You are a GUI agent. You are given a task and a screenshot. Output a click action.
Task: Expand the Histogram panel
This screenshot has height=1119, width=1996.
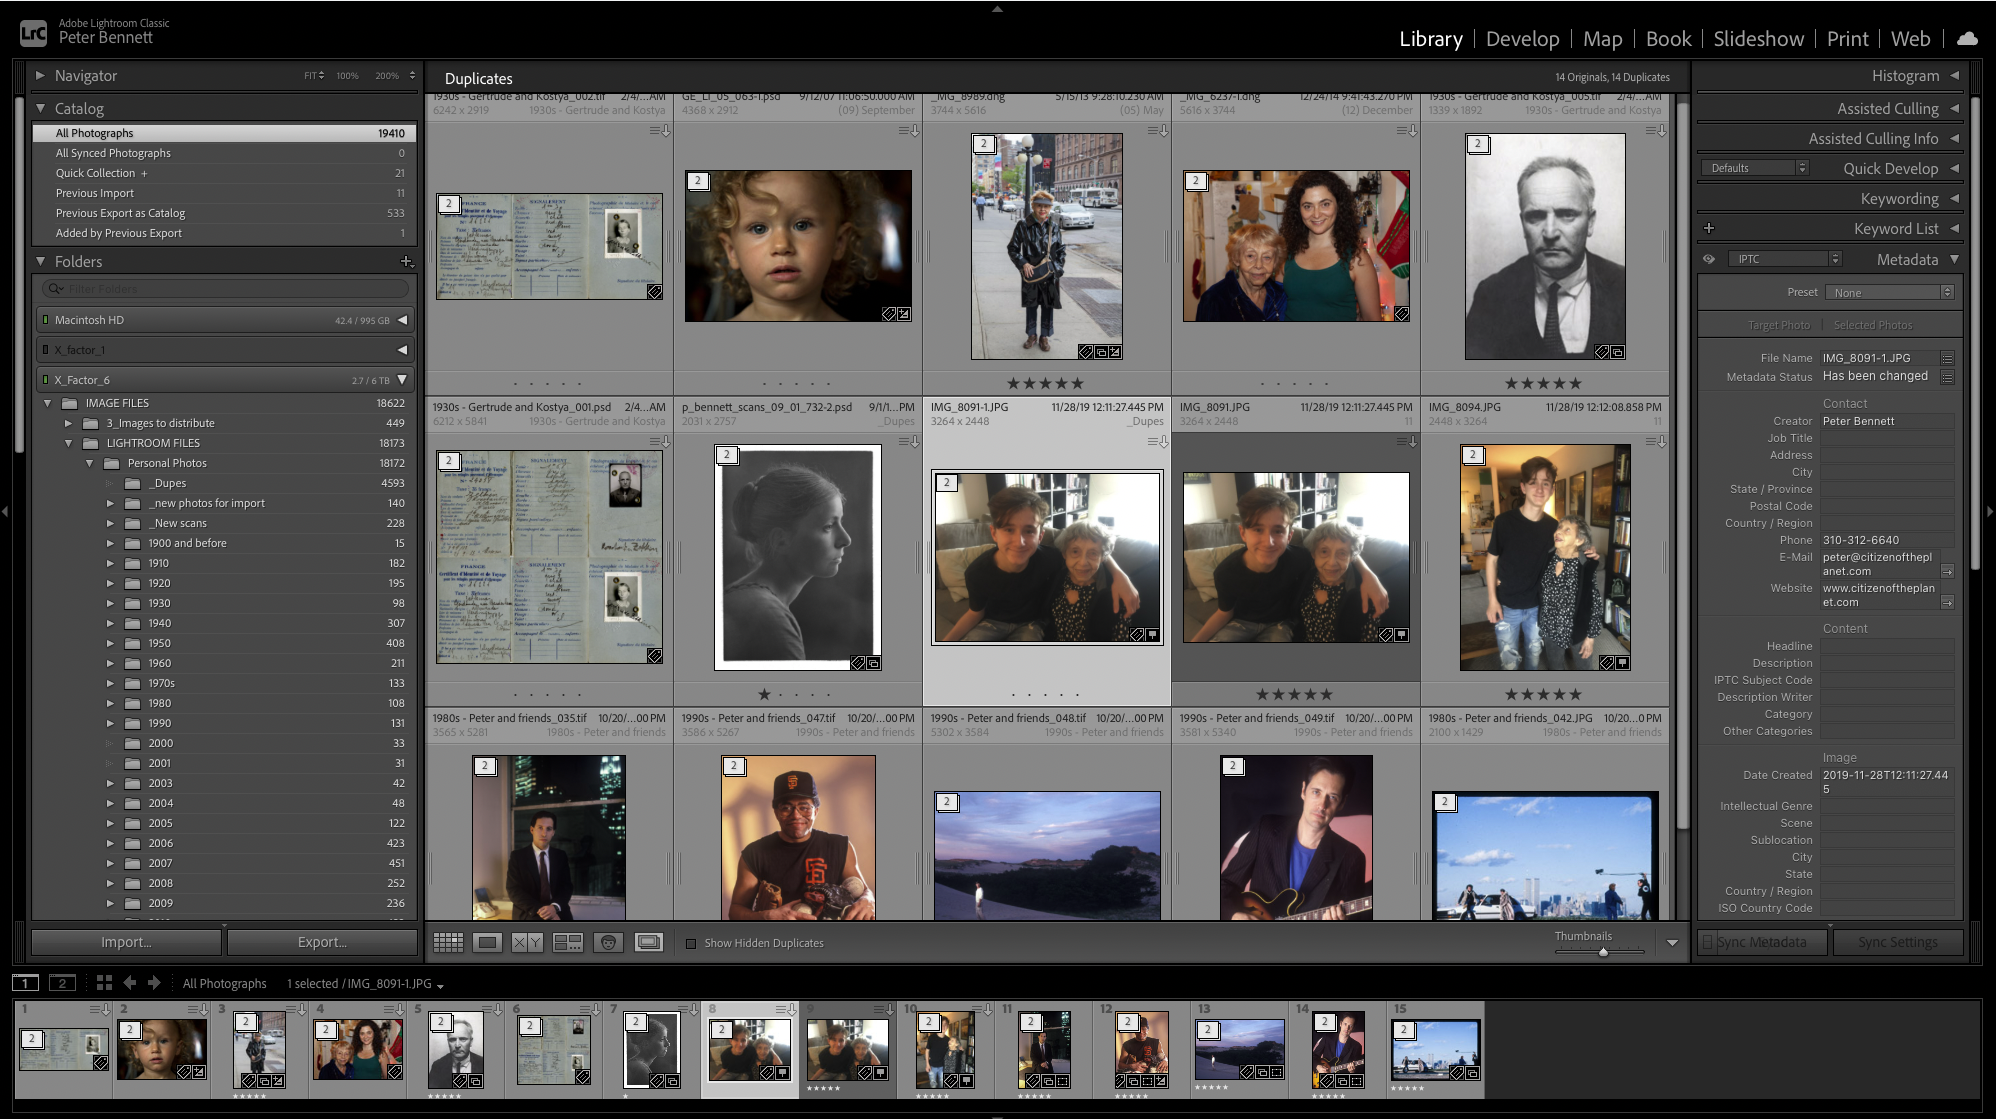pyautogui.click(x=1954, y=75)
